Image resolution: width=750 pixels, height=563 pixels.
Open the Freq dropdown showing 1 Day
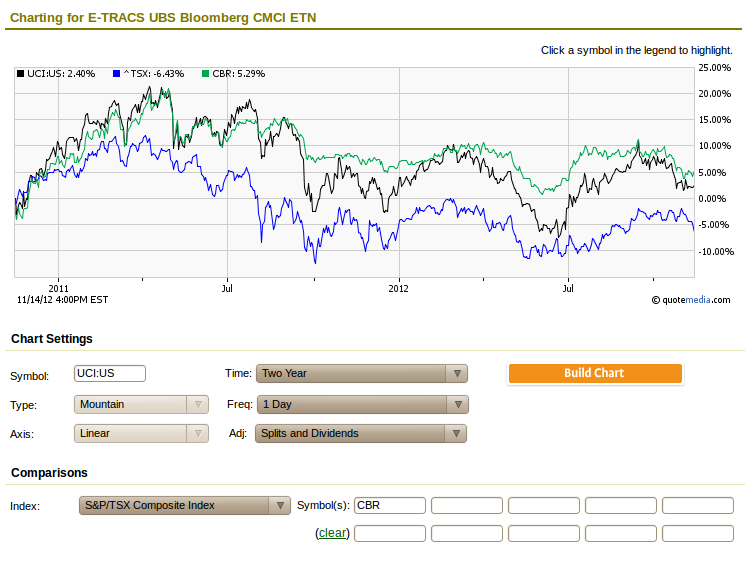click(x=363, y=405)
